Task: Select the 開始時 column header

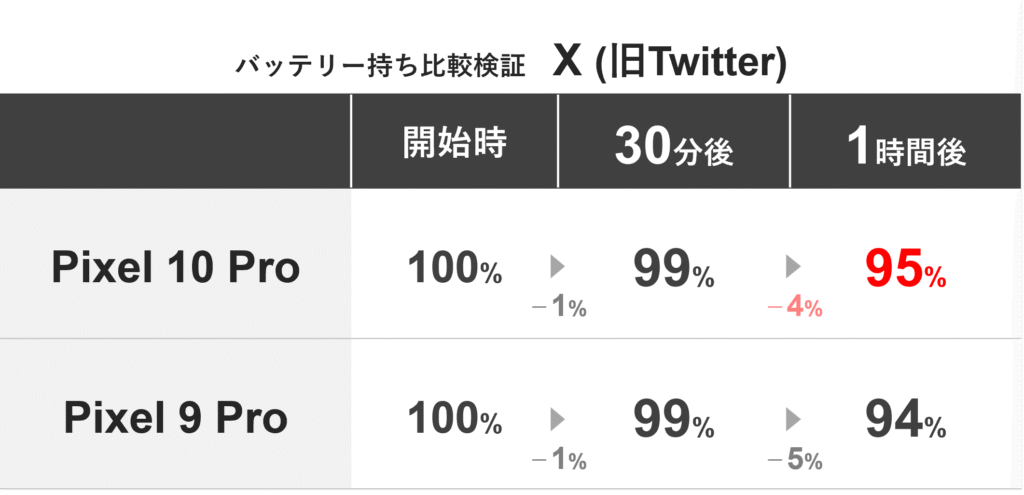Action: coord(455,144)
